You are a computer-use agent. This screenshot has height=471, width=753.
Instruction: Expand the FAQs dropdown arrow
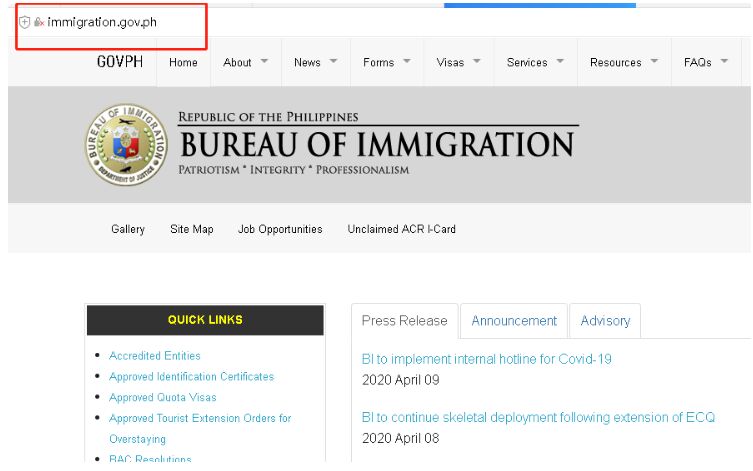[x=724, y=61]
